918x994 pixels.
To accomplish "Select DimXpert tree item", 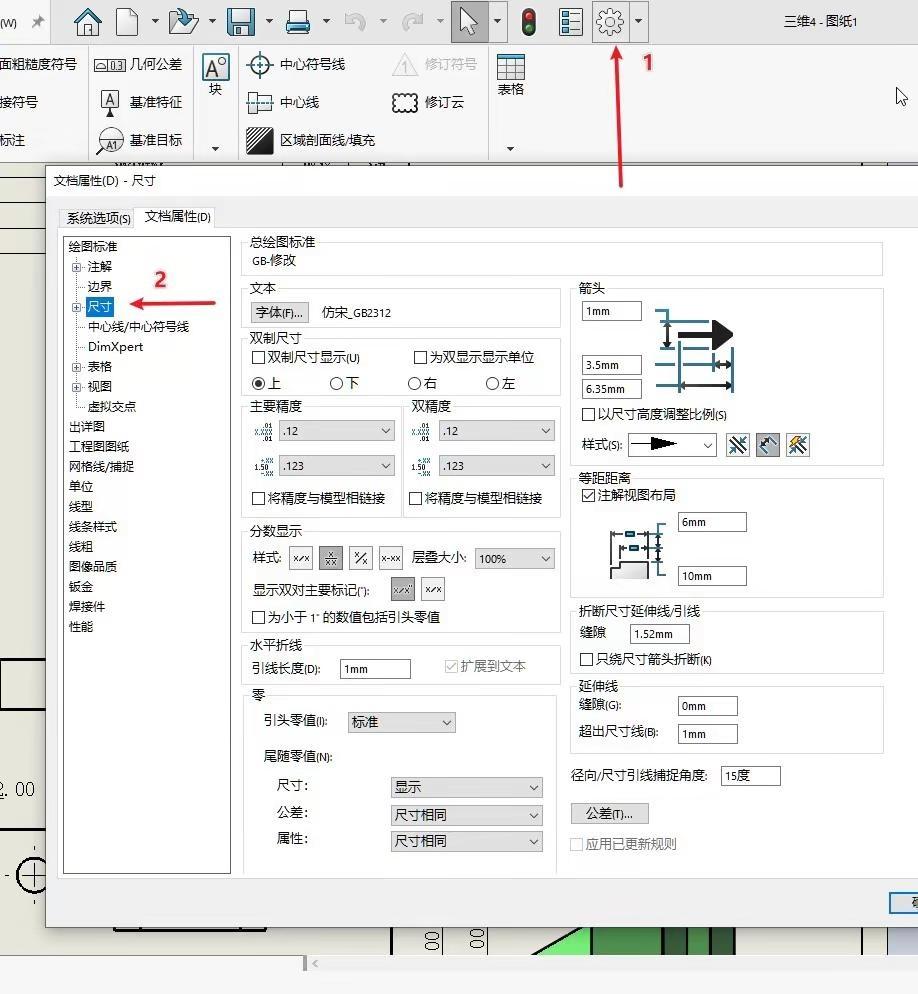I will click(x=115, y=347).
